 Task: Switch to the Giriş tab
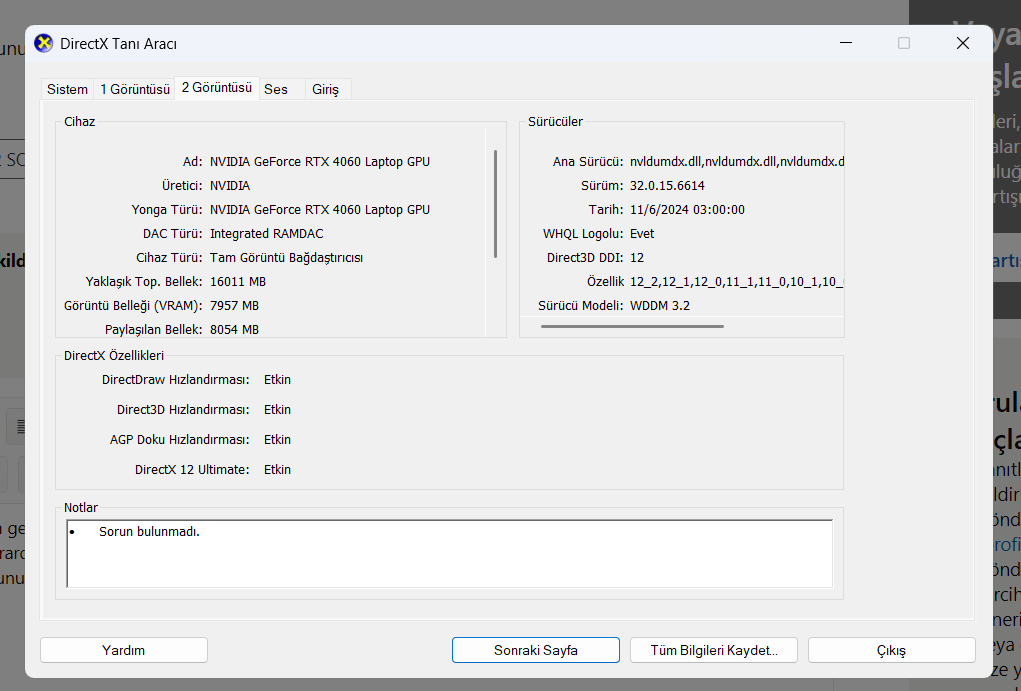point(326,89)
